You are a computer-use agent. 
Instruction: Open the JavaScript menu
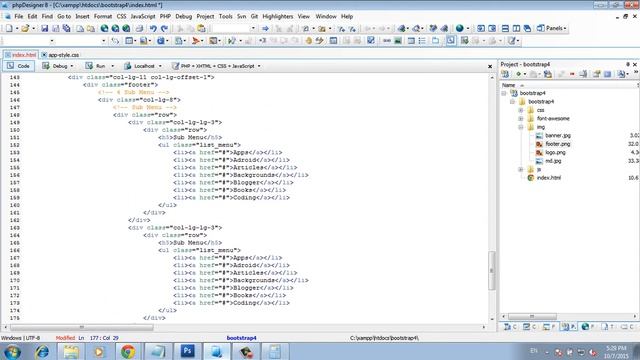coord(143,16)
